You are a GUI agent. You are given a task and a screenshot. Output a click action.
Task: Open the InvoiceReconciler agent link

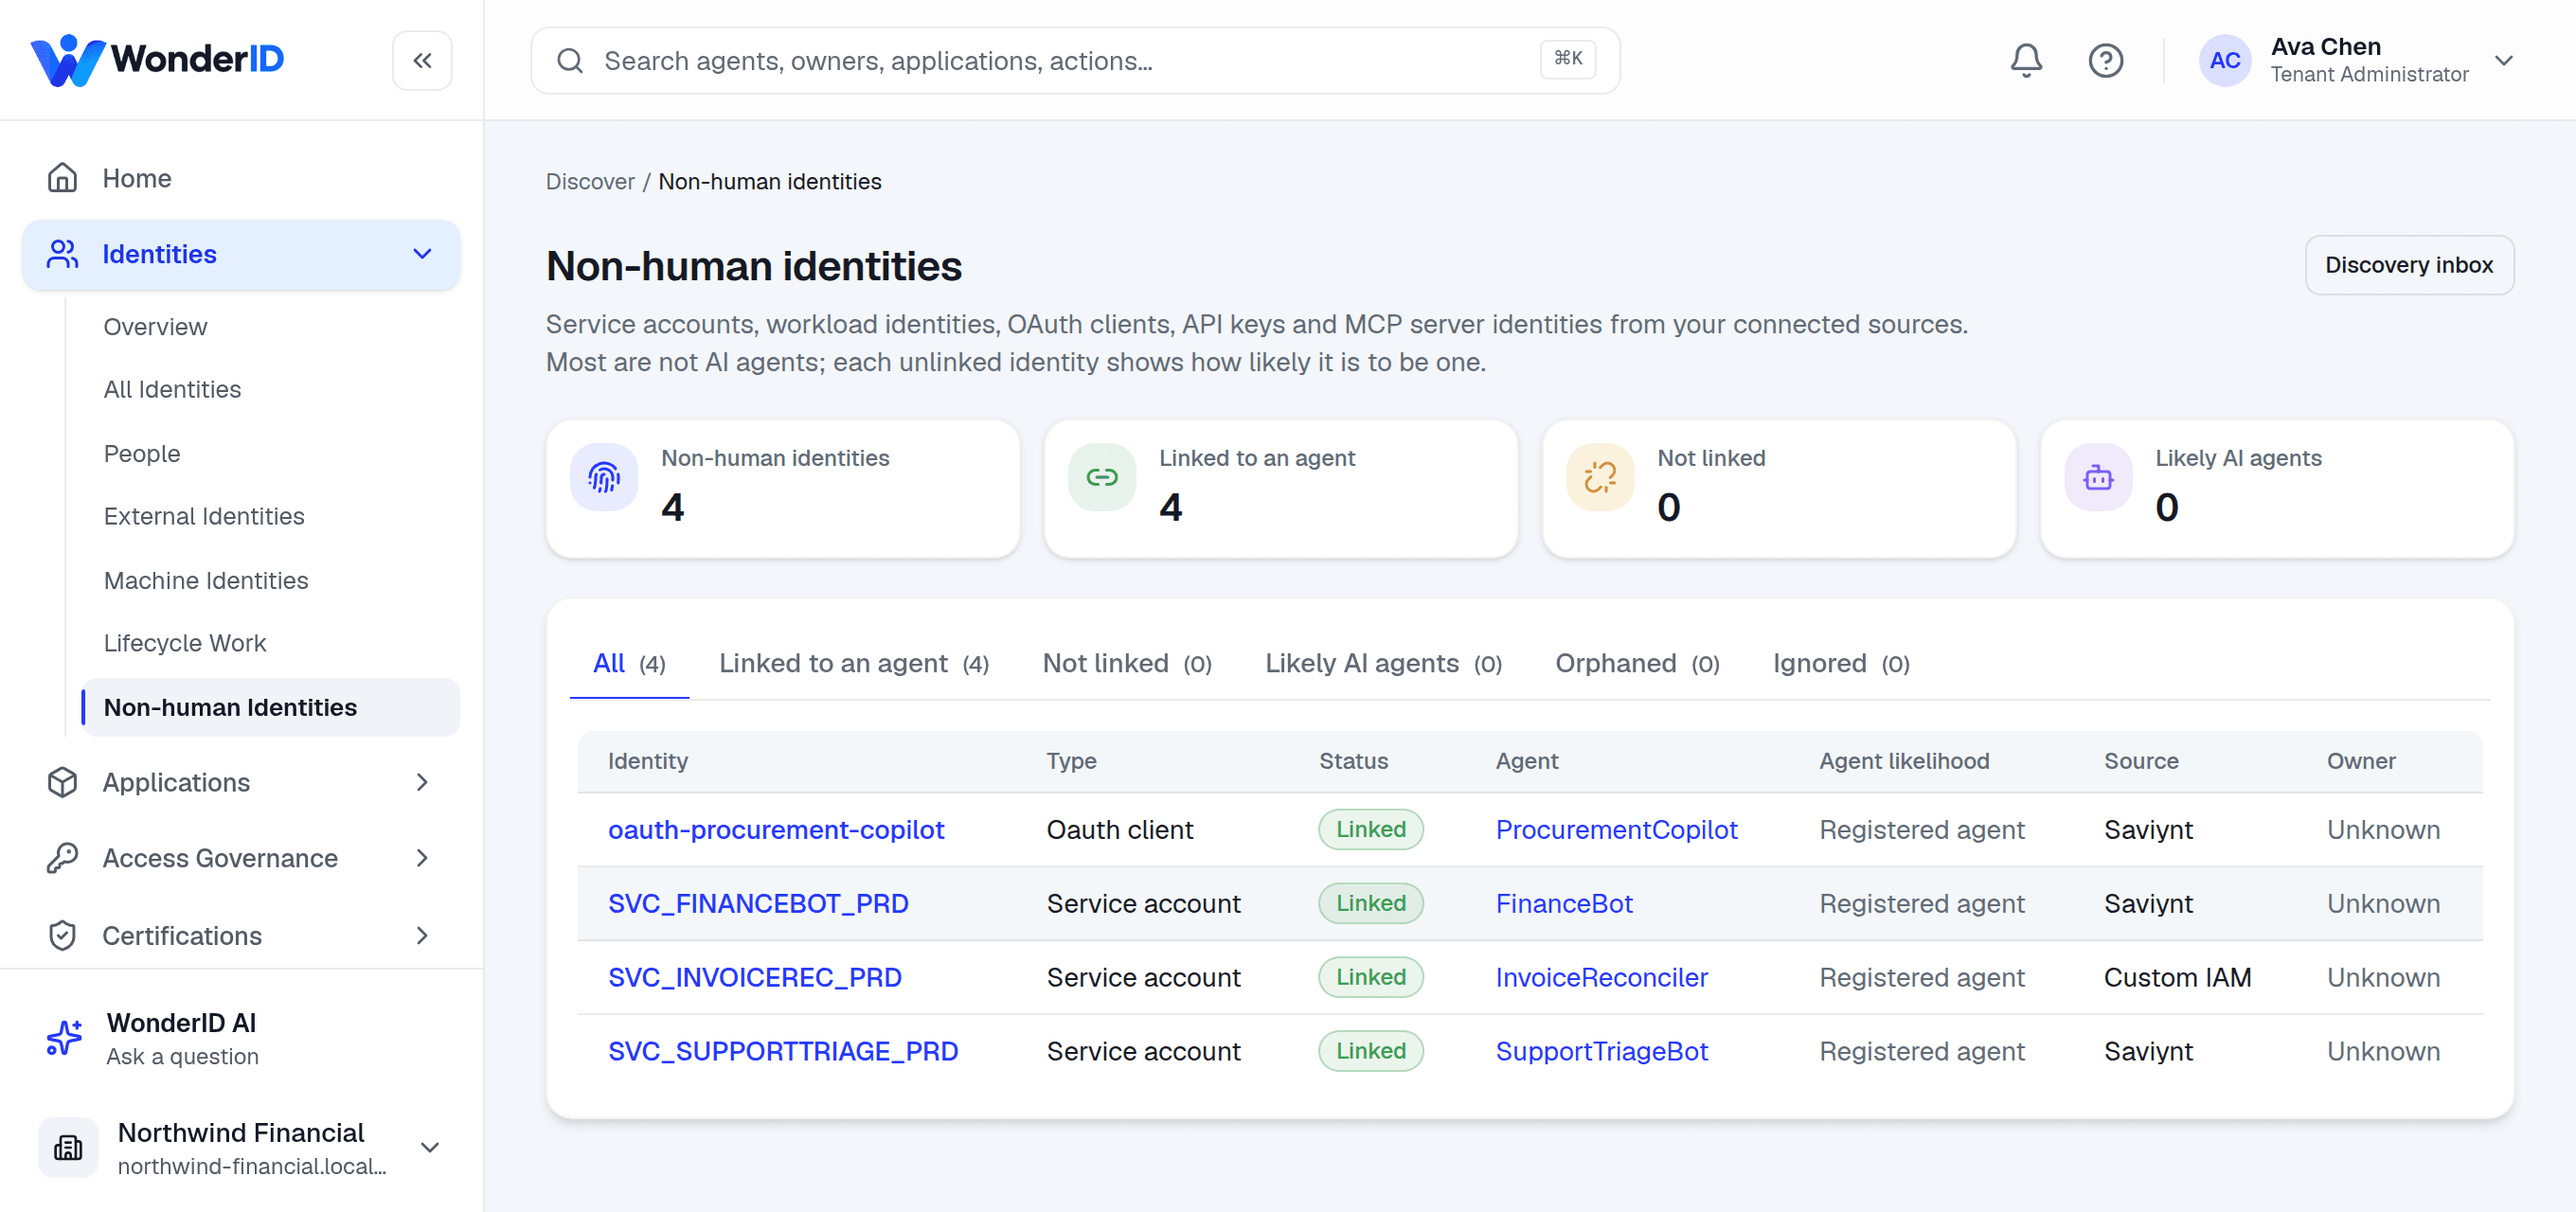click(1601, 977)
